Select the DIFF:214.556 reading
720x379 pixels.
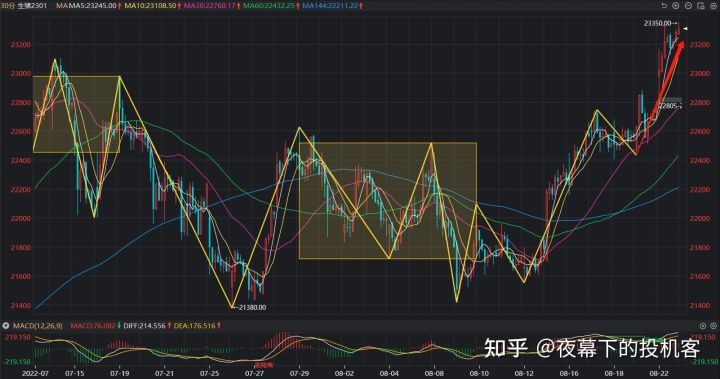click(144, 326)
